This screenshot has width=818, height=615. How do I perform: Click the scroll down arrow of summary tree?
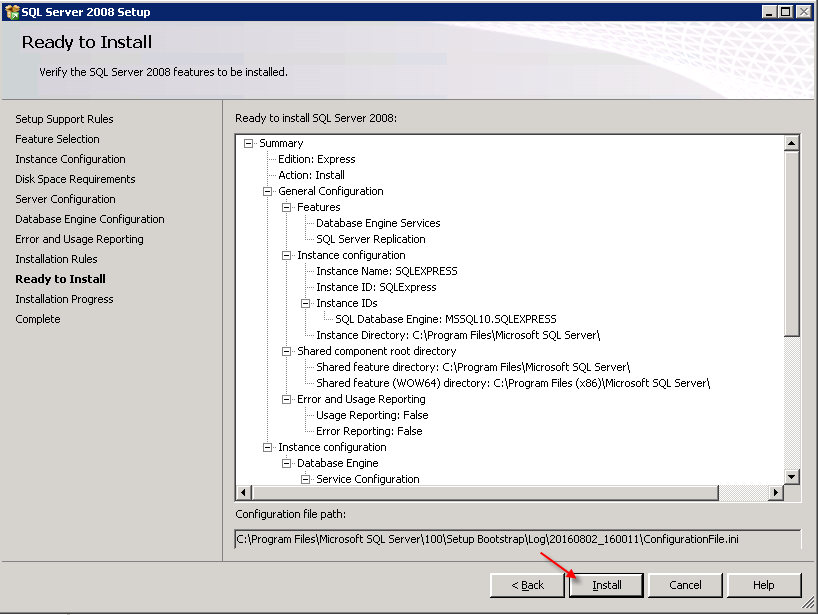[x=791, y=476]
